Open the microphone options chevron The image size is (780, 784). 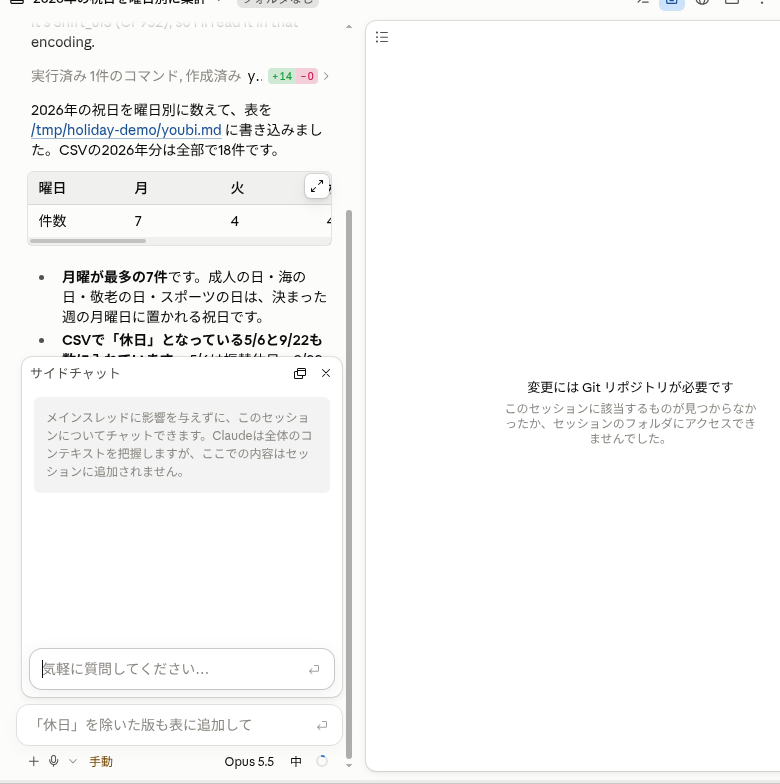[73, 762]
